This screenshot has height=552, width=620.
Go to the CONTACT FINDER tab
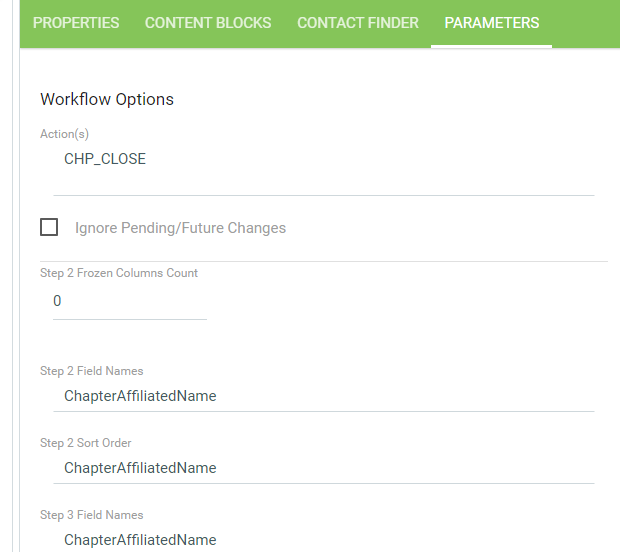point(358,23)
